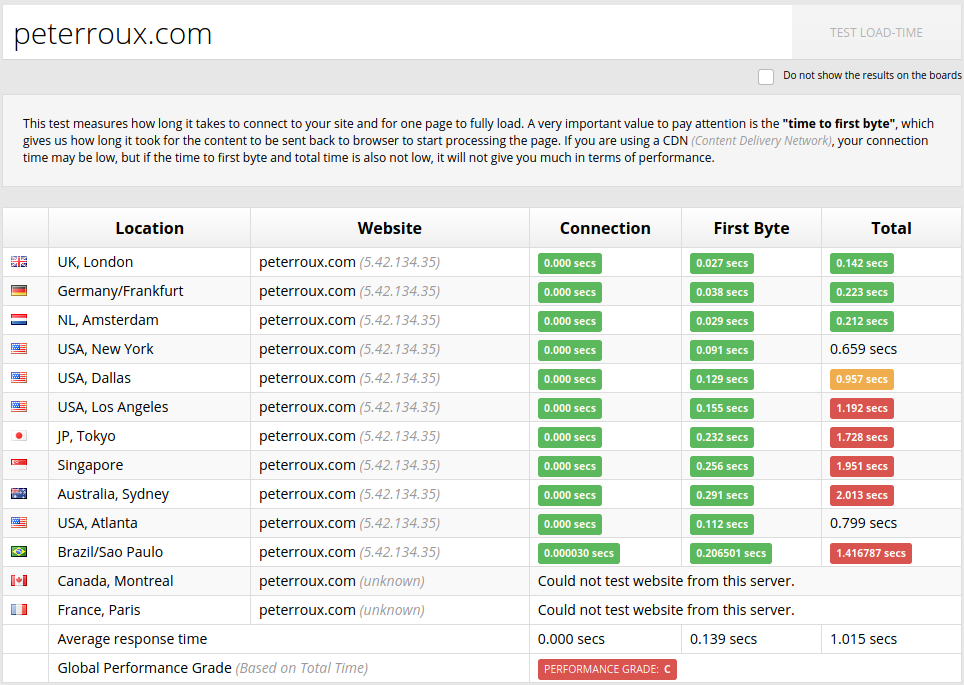Click the Brazil flag icon for Sao Paulo
964x685 pixels.
tap(19, 551)
